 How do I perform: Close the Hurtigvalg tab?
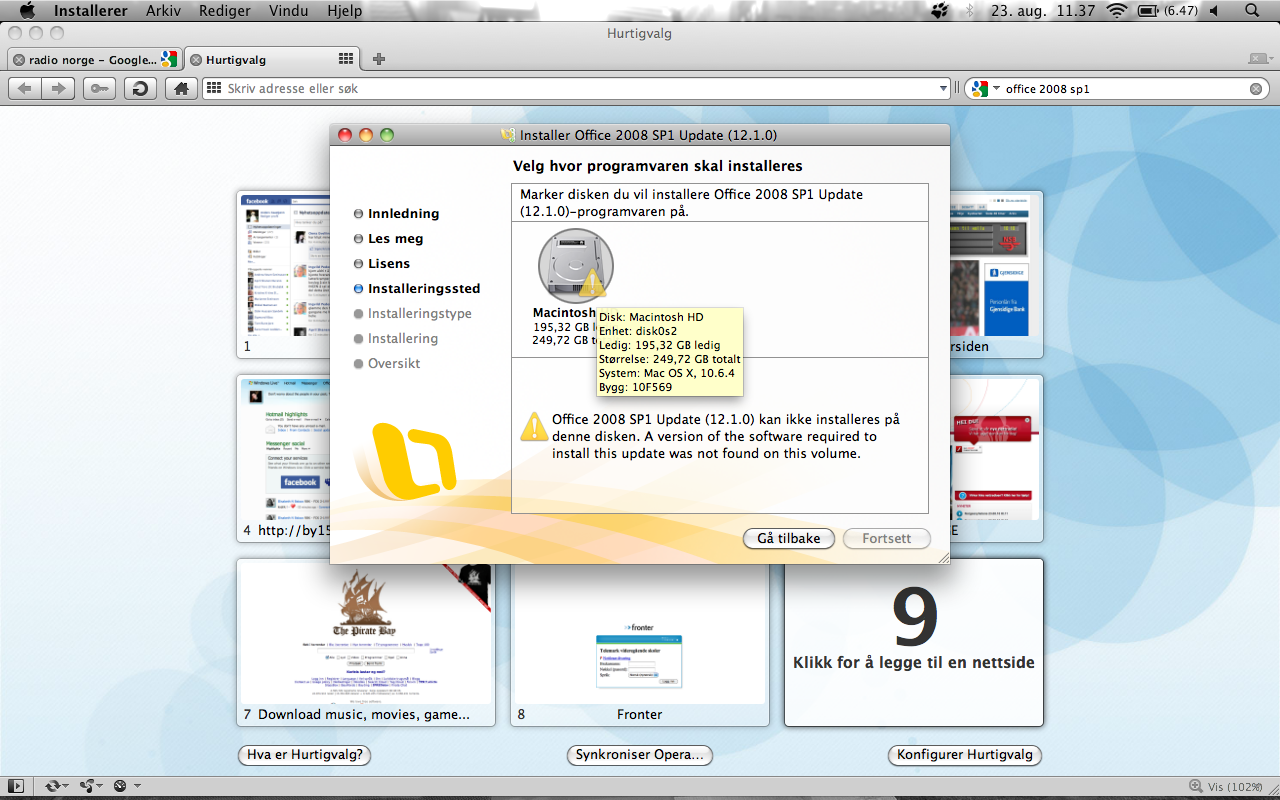196,60
